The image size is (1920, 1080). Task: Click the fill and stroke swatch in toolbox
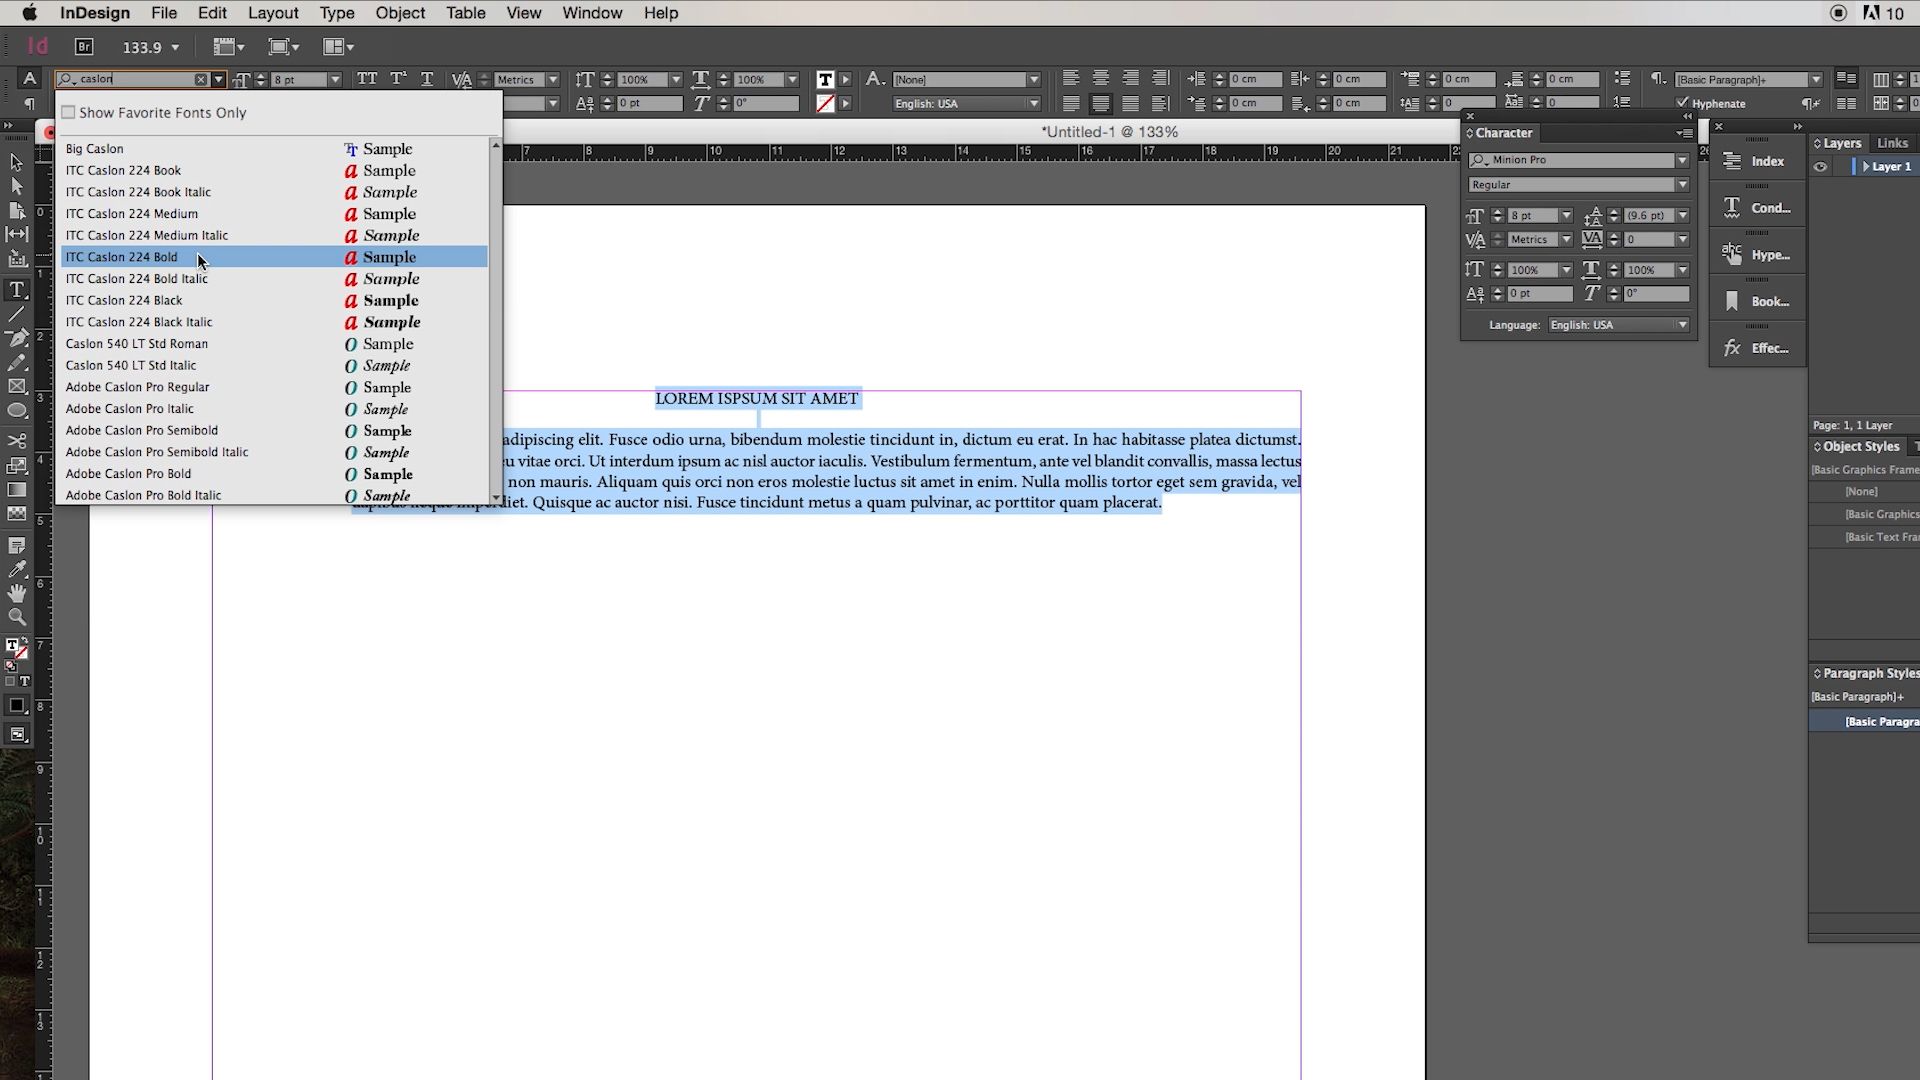click(16, 649)
